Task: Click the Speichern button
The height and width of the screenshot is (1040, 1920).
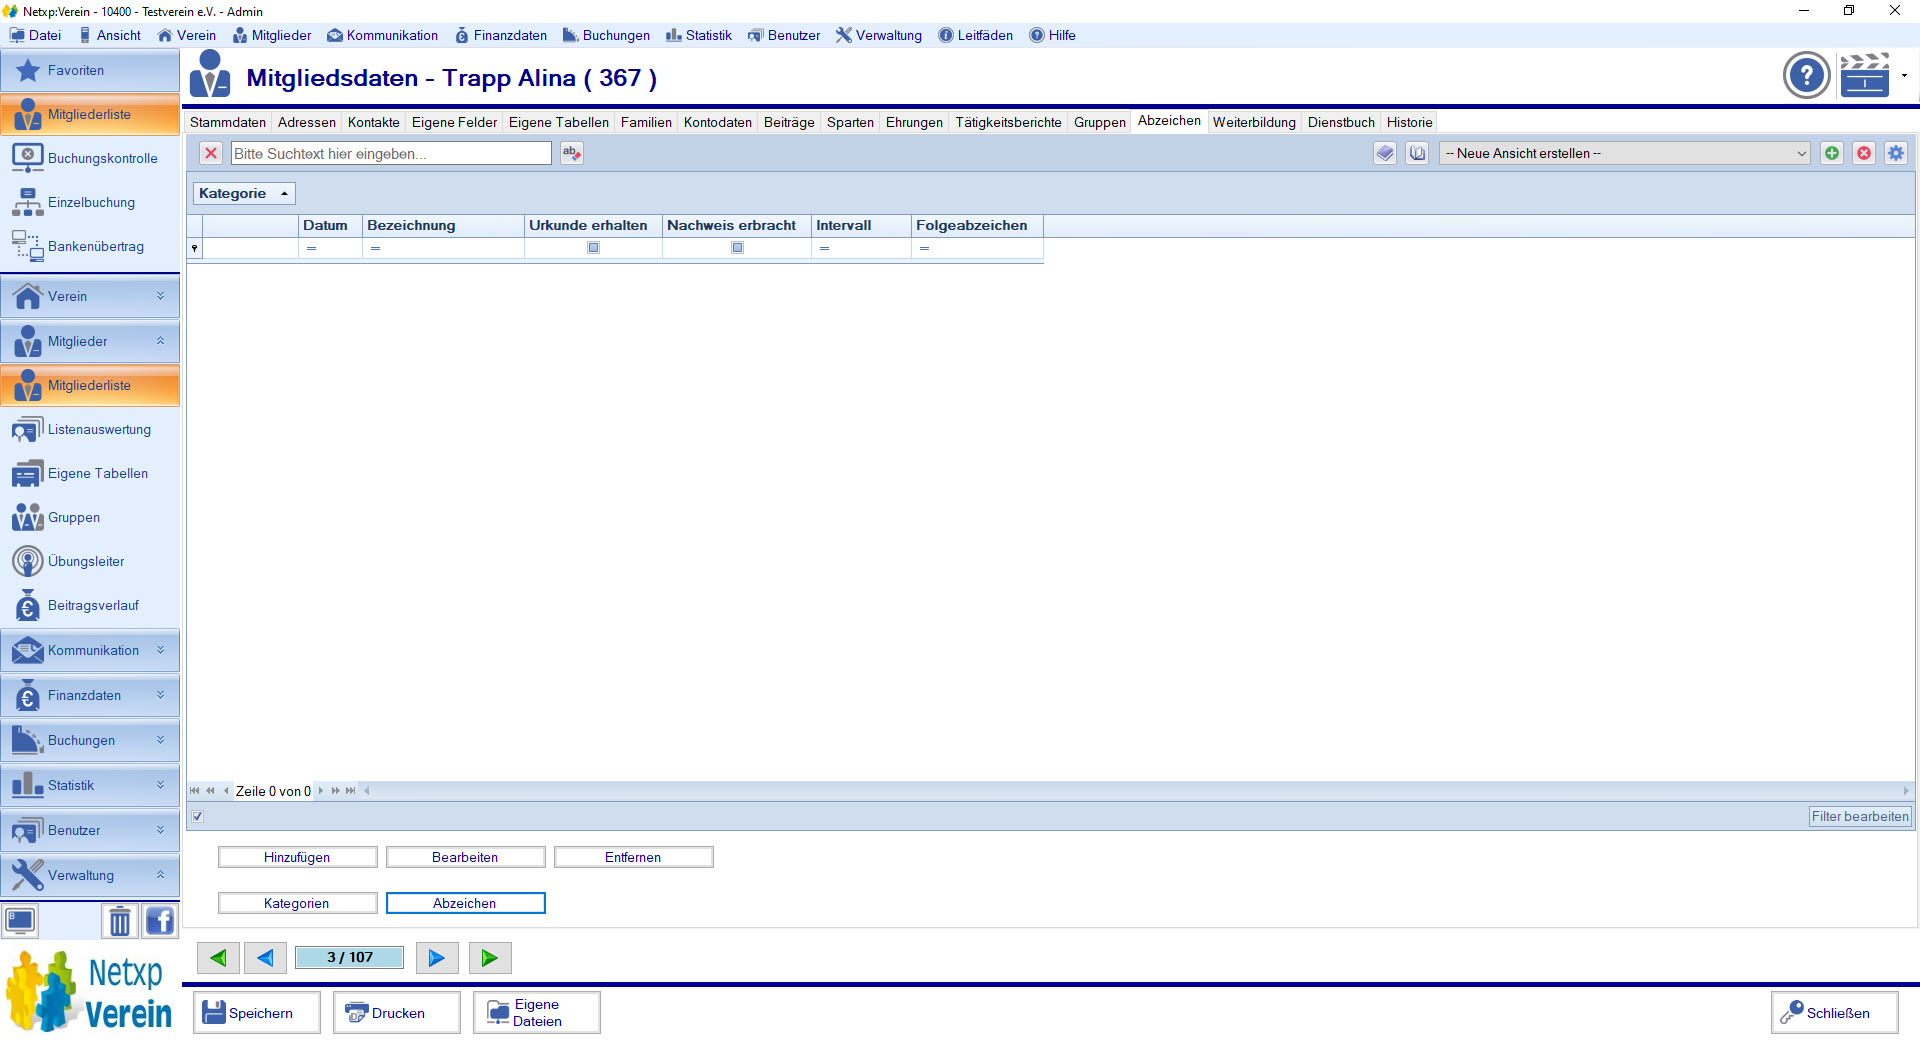Action: click(x=257, y=1013)
